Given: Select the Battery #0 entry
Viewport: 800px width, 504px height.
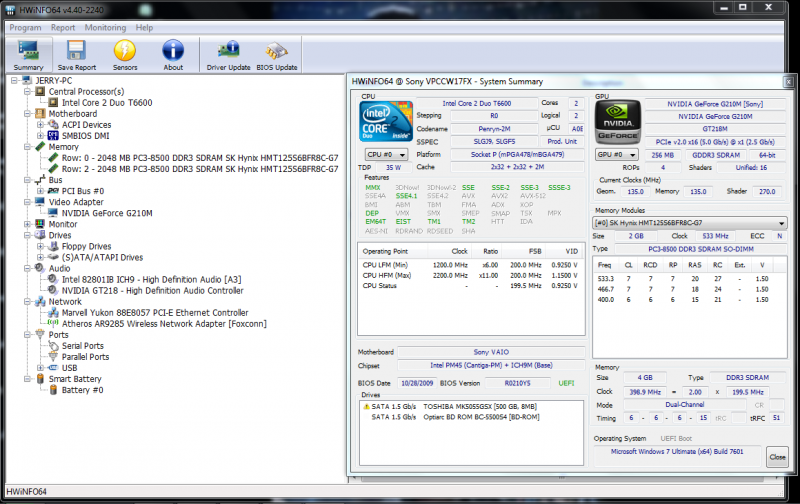Looking at the screenshot, I should [x=82, y=390].
